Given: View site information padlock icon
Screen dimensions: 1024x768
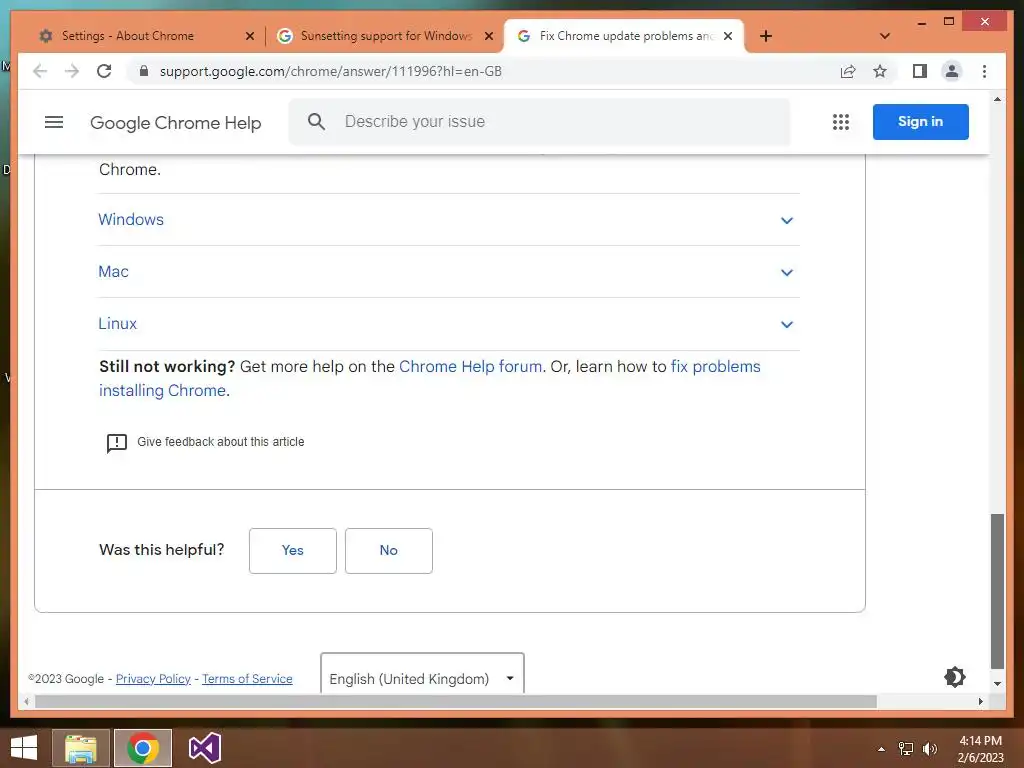Looking at the screenshot, I should click(144, 71).
